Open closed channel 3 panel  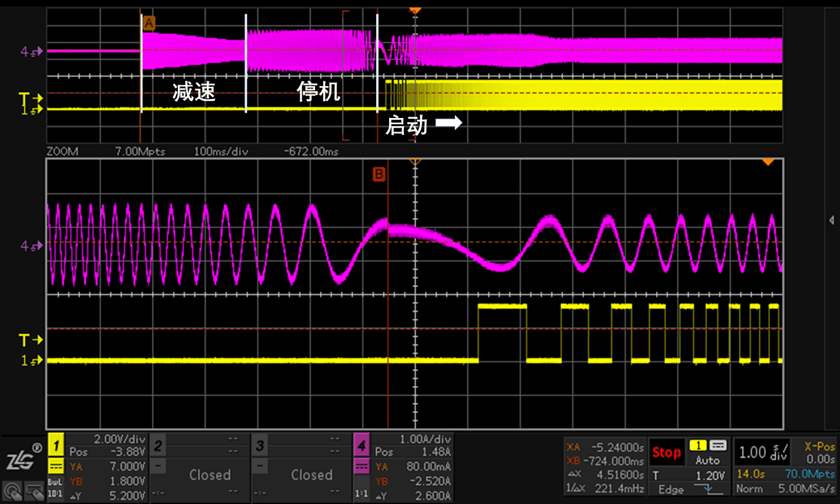(311, 474)
